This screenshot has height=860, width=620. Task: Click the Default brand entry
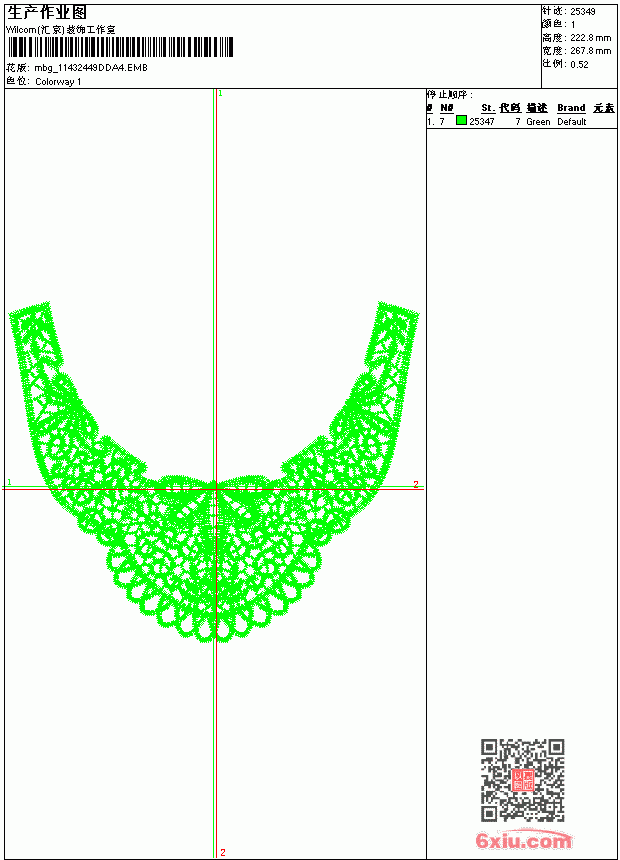click(x=572, y=122)
